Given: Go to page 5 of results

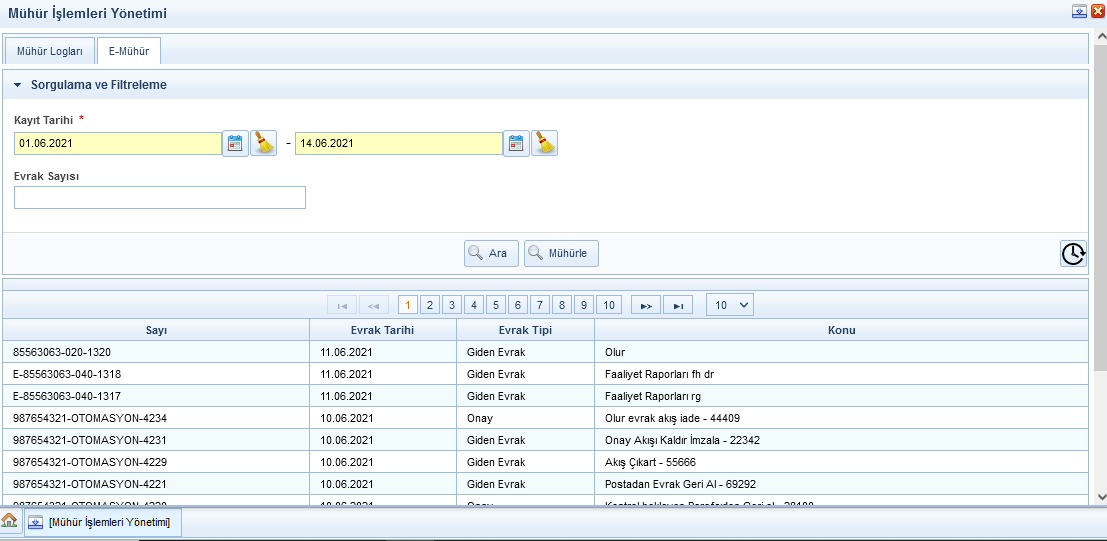Looking at the screenshot, I should click(496, 305).
